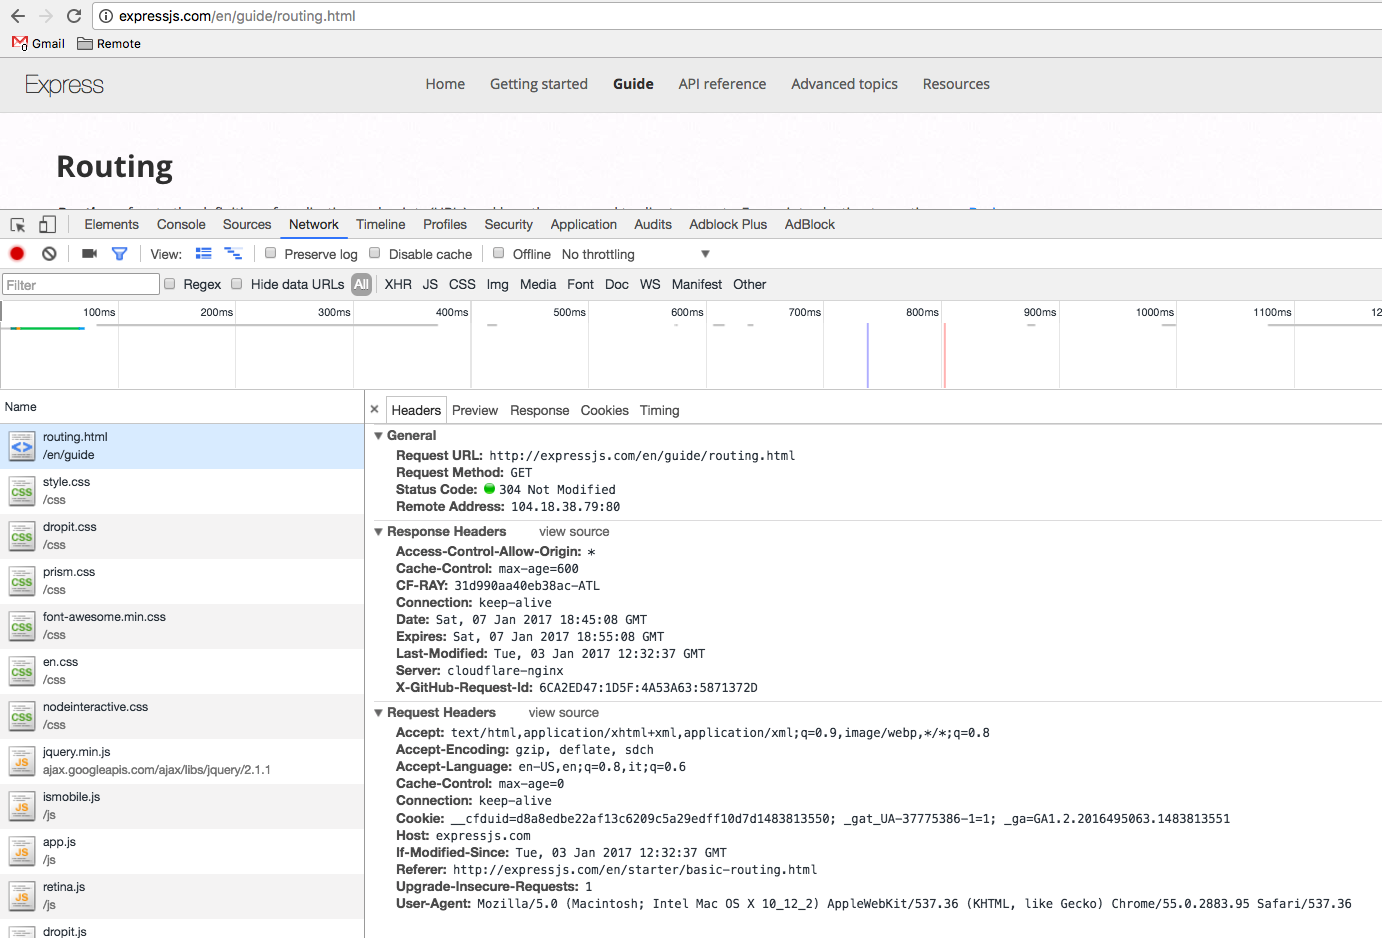Select the app.js file icon
The image size is (1382, 938).
point(22,851)
